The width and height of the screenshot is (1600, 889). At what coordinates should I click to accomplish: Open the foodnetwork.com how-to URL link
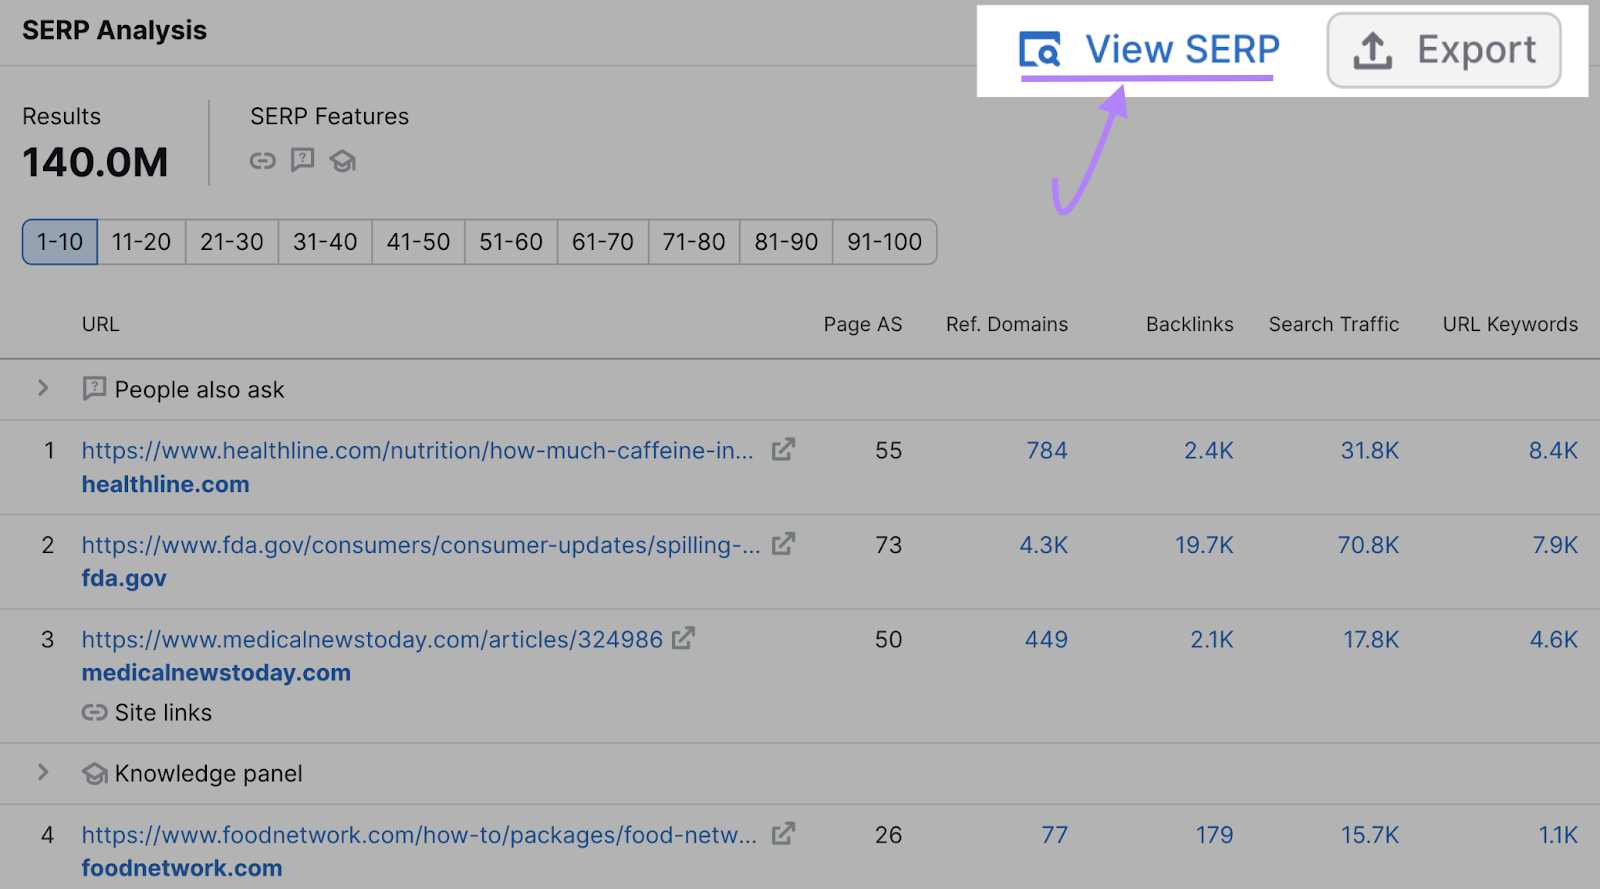pos(419,836)
